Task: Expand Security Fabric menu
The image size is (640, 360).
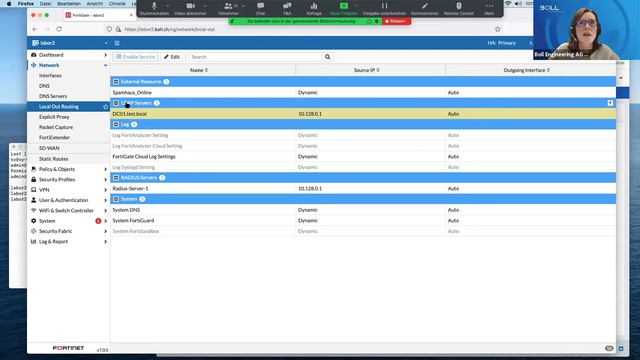Action: (69, 231)
